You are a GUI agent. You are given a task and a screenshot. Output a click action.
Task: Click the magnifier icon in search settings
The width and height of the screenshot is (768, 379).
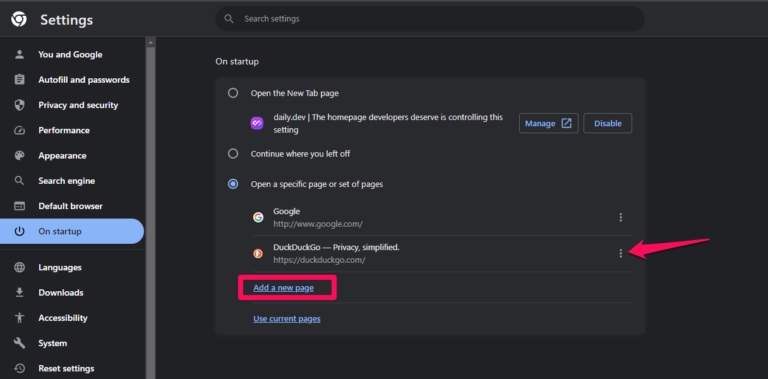[229, 19]
